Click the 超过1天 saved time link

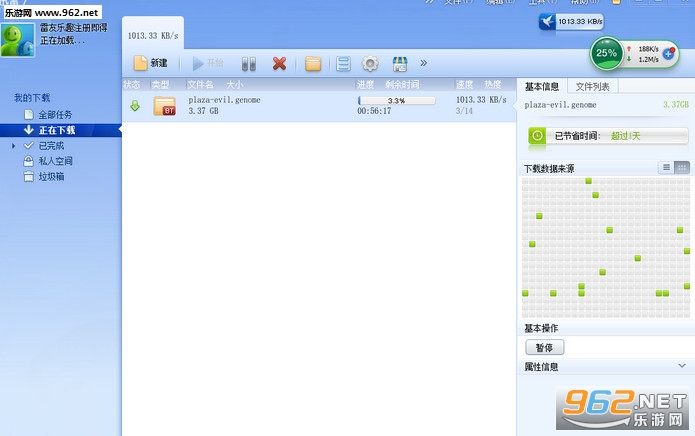point(626,136)
